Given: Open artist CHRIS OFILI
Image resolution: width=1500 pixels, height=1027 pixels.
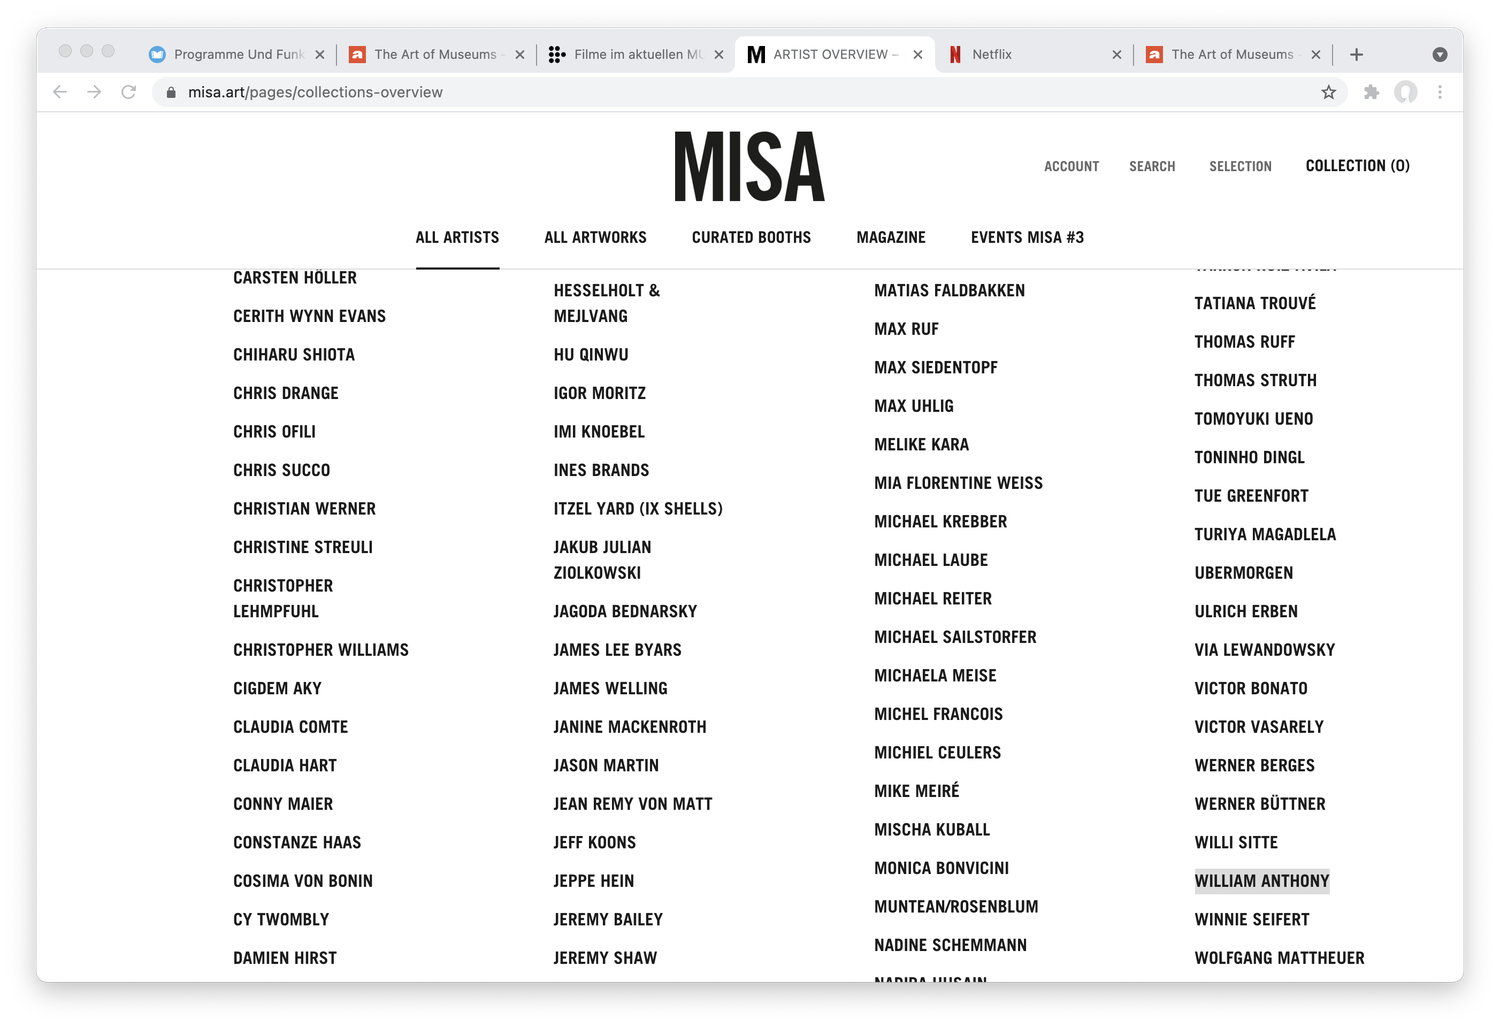Looking at the screenshot, I should click(274, 432).
